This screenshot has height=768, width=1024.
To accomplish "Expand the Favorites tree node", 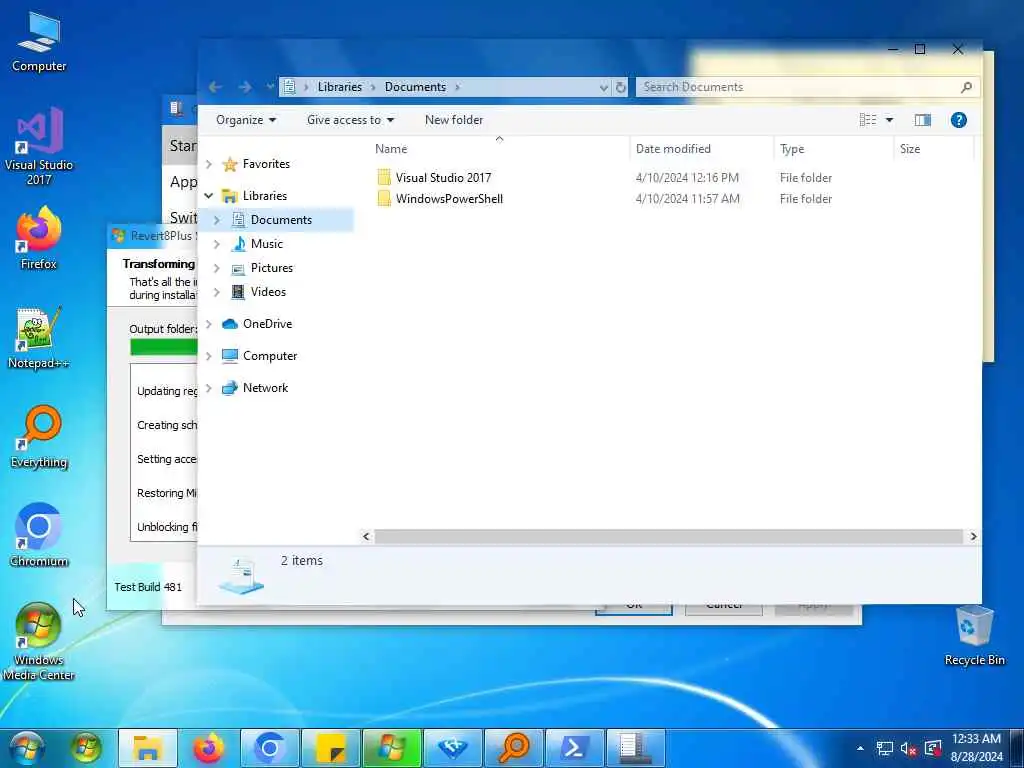I will tap(209, 165).
